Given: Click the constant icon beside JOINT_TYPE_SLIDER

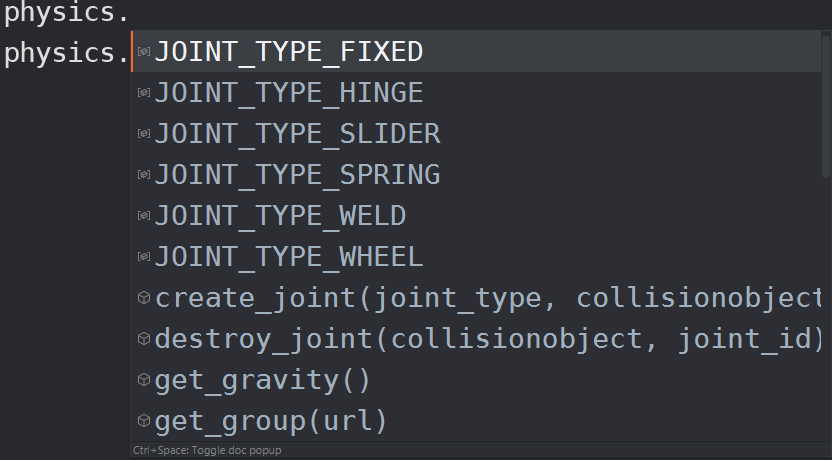Looking at the screenshot, I should click(144, 133).
